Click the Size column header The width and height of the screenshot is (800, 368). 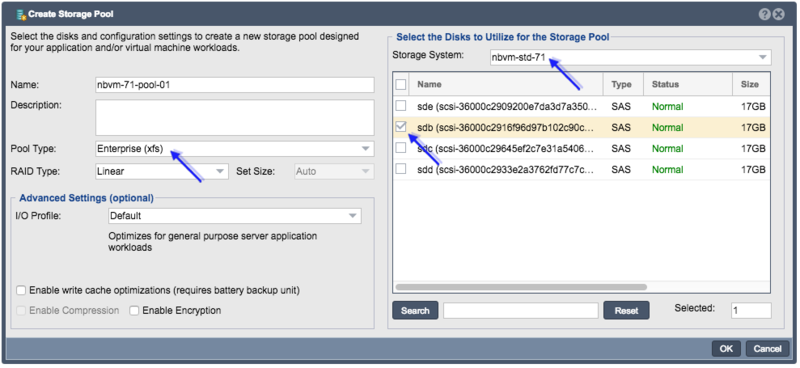[752, 84]
